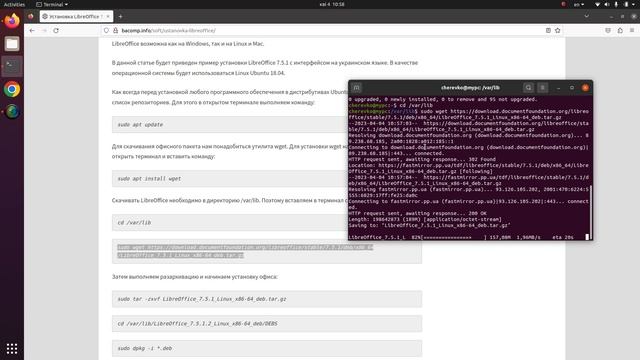Go back in Firefox history

(32, 31)
